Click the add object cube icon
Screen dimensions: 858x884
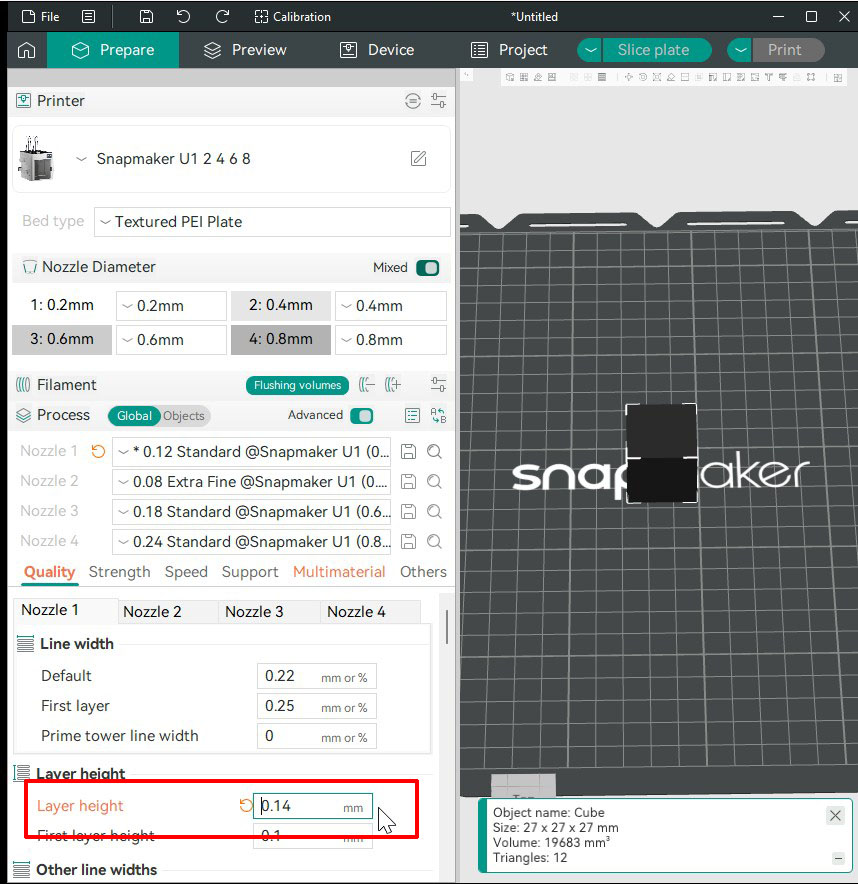tap(510, 77)
